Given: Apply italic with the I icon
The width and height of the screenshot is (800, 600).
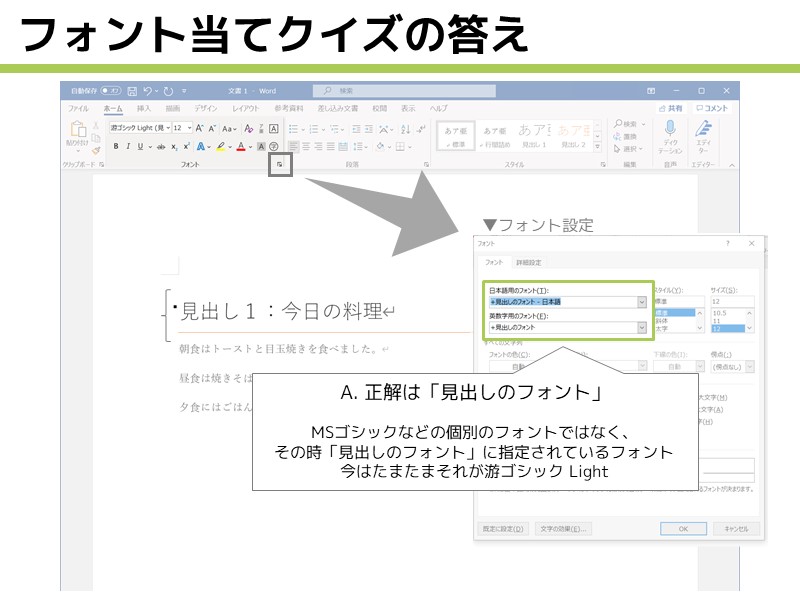Looking at the screenshot, I should (x=127, y=146).
